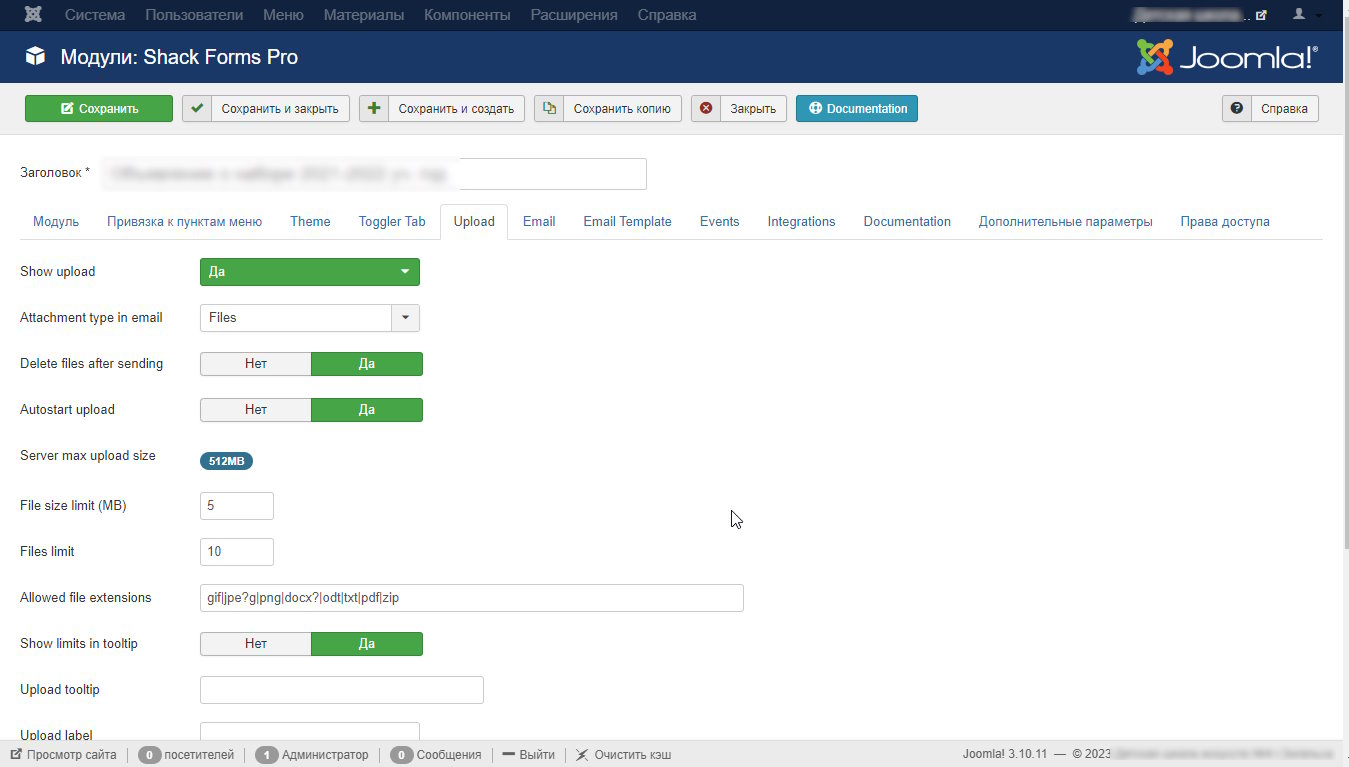
Task: Set Autostart upload to Да
Action: (367, 410)
